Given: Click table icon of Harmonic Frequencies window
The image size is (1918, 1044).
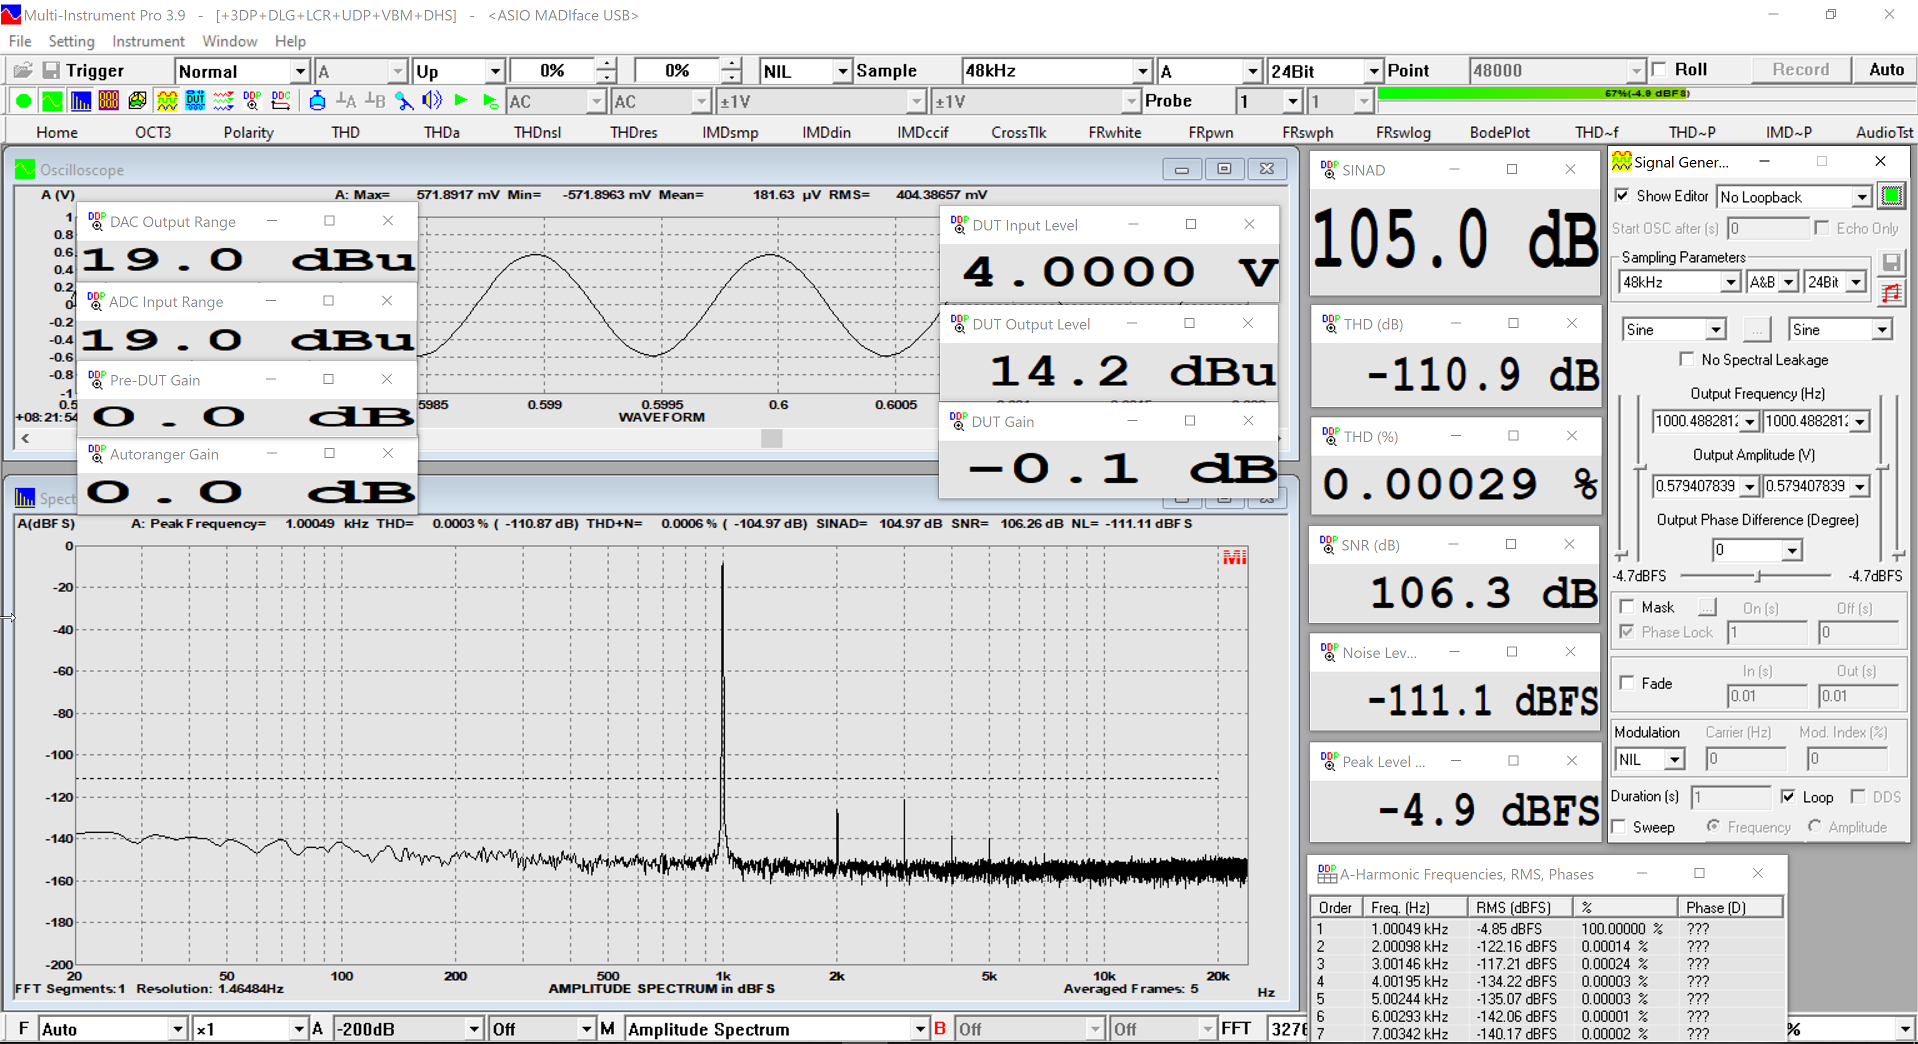Looking at the screenshot, I should pyautogui.click(x=1327, y=874).
